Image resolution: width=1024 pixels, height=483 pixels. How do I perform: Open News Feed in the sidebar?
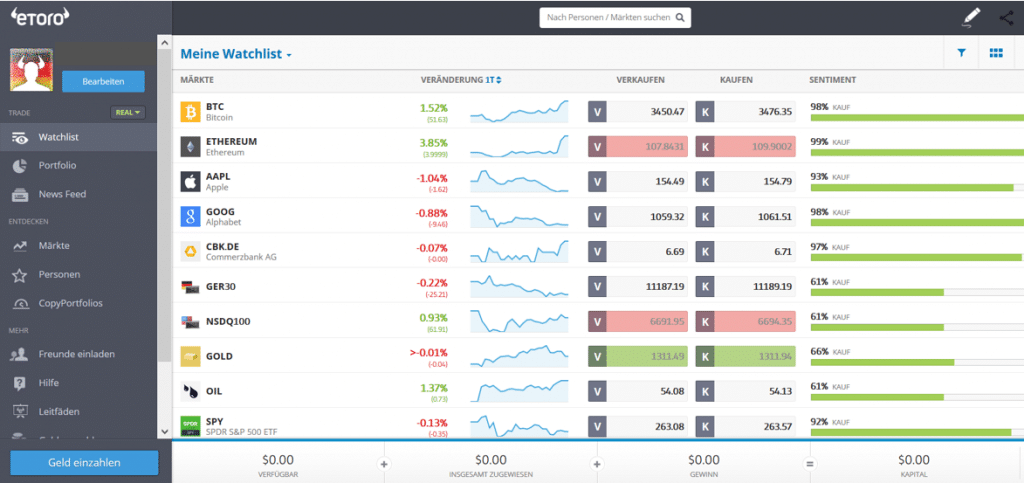(61, 194)
